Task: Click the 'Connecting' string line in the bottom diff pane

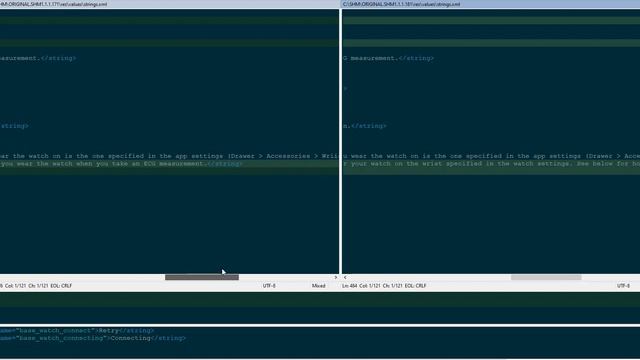Action: [93, 338]
